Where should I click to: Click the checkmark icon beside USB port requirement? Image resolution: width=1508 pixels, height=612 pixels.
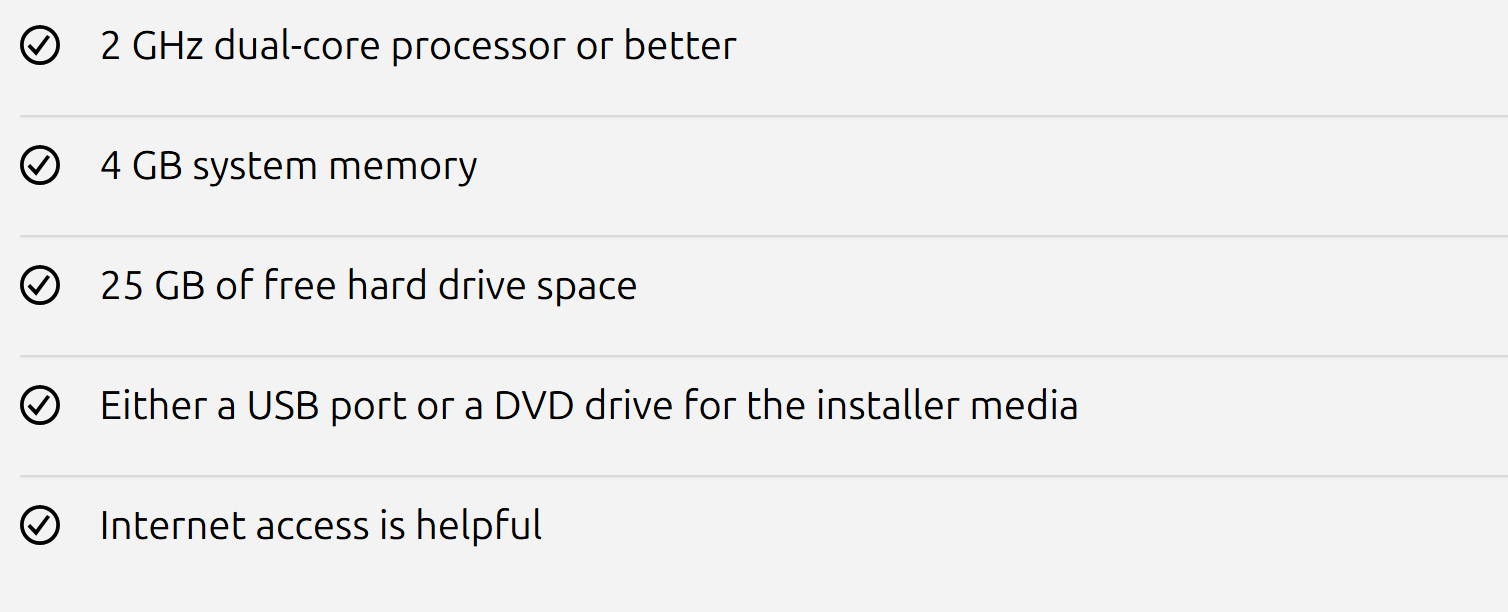coord(40,406)
